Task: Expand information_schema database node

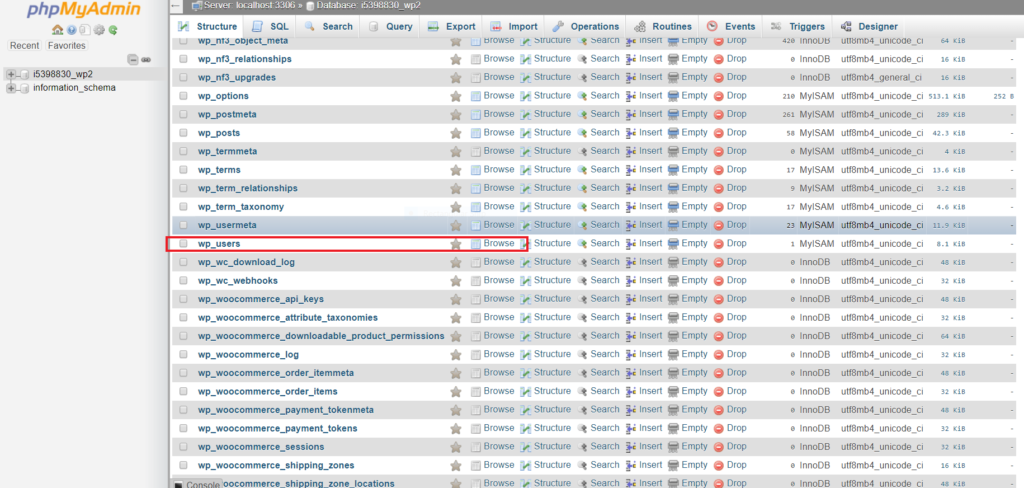Action: (11, 88)
